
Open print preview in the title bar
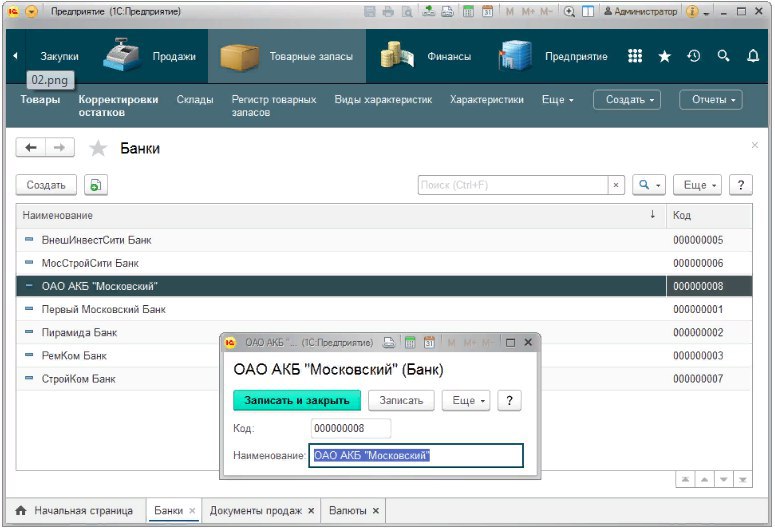point(407,11)
